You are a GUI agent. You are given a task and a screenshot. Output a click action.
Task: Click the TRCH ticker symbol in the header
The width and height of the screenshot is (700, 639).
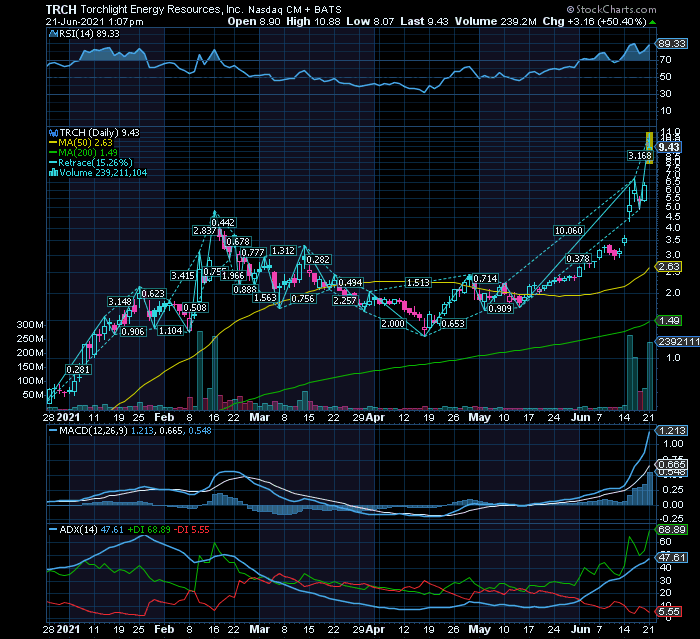pos(61,9)
